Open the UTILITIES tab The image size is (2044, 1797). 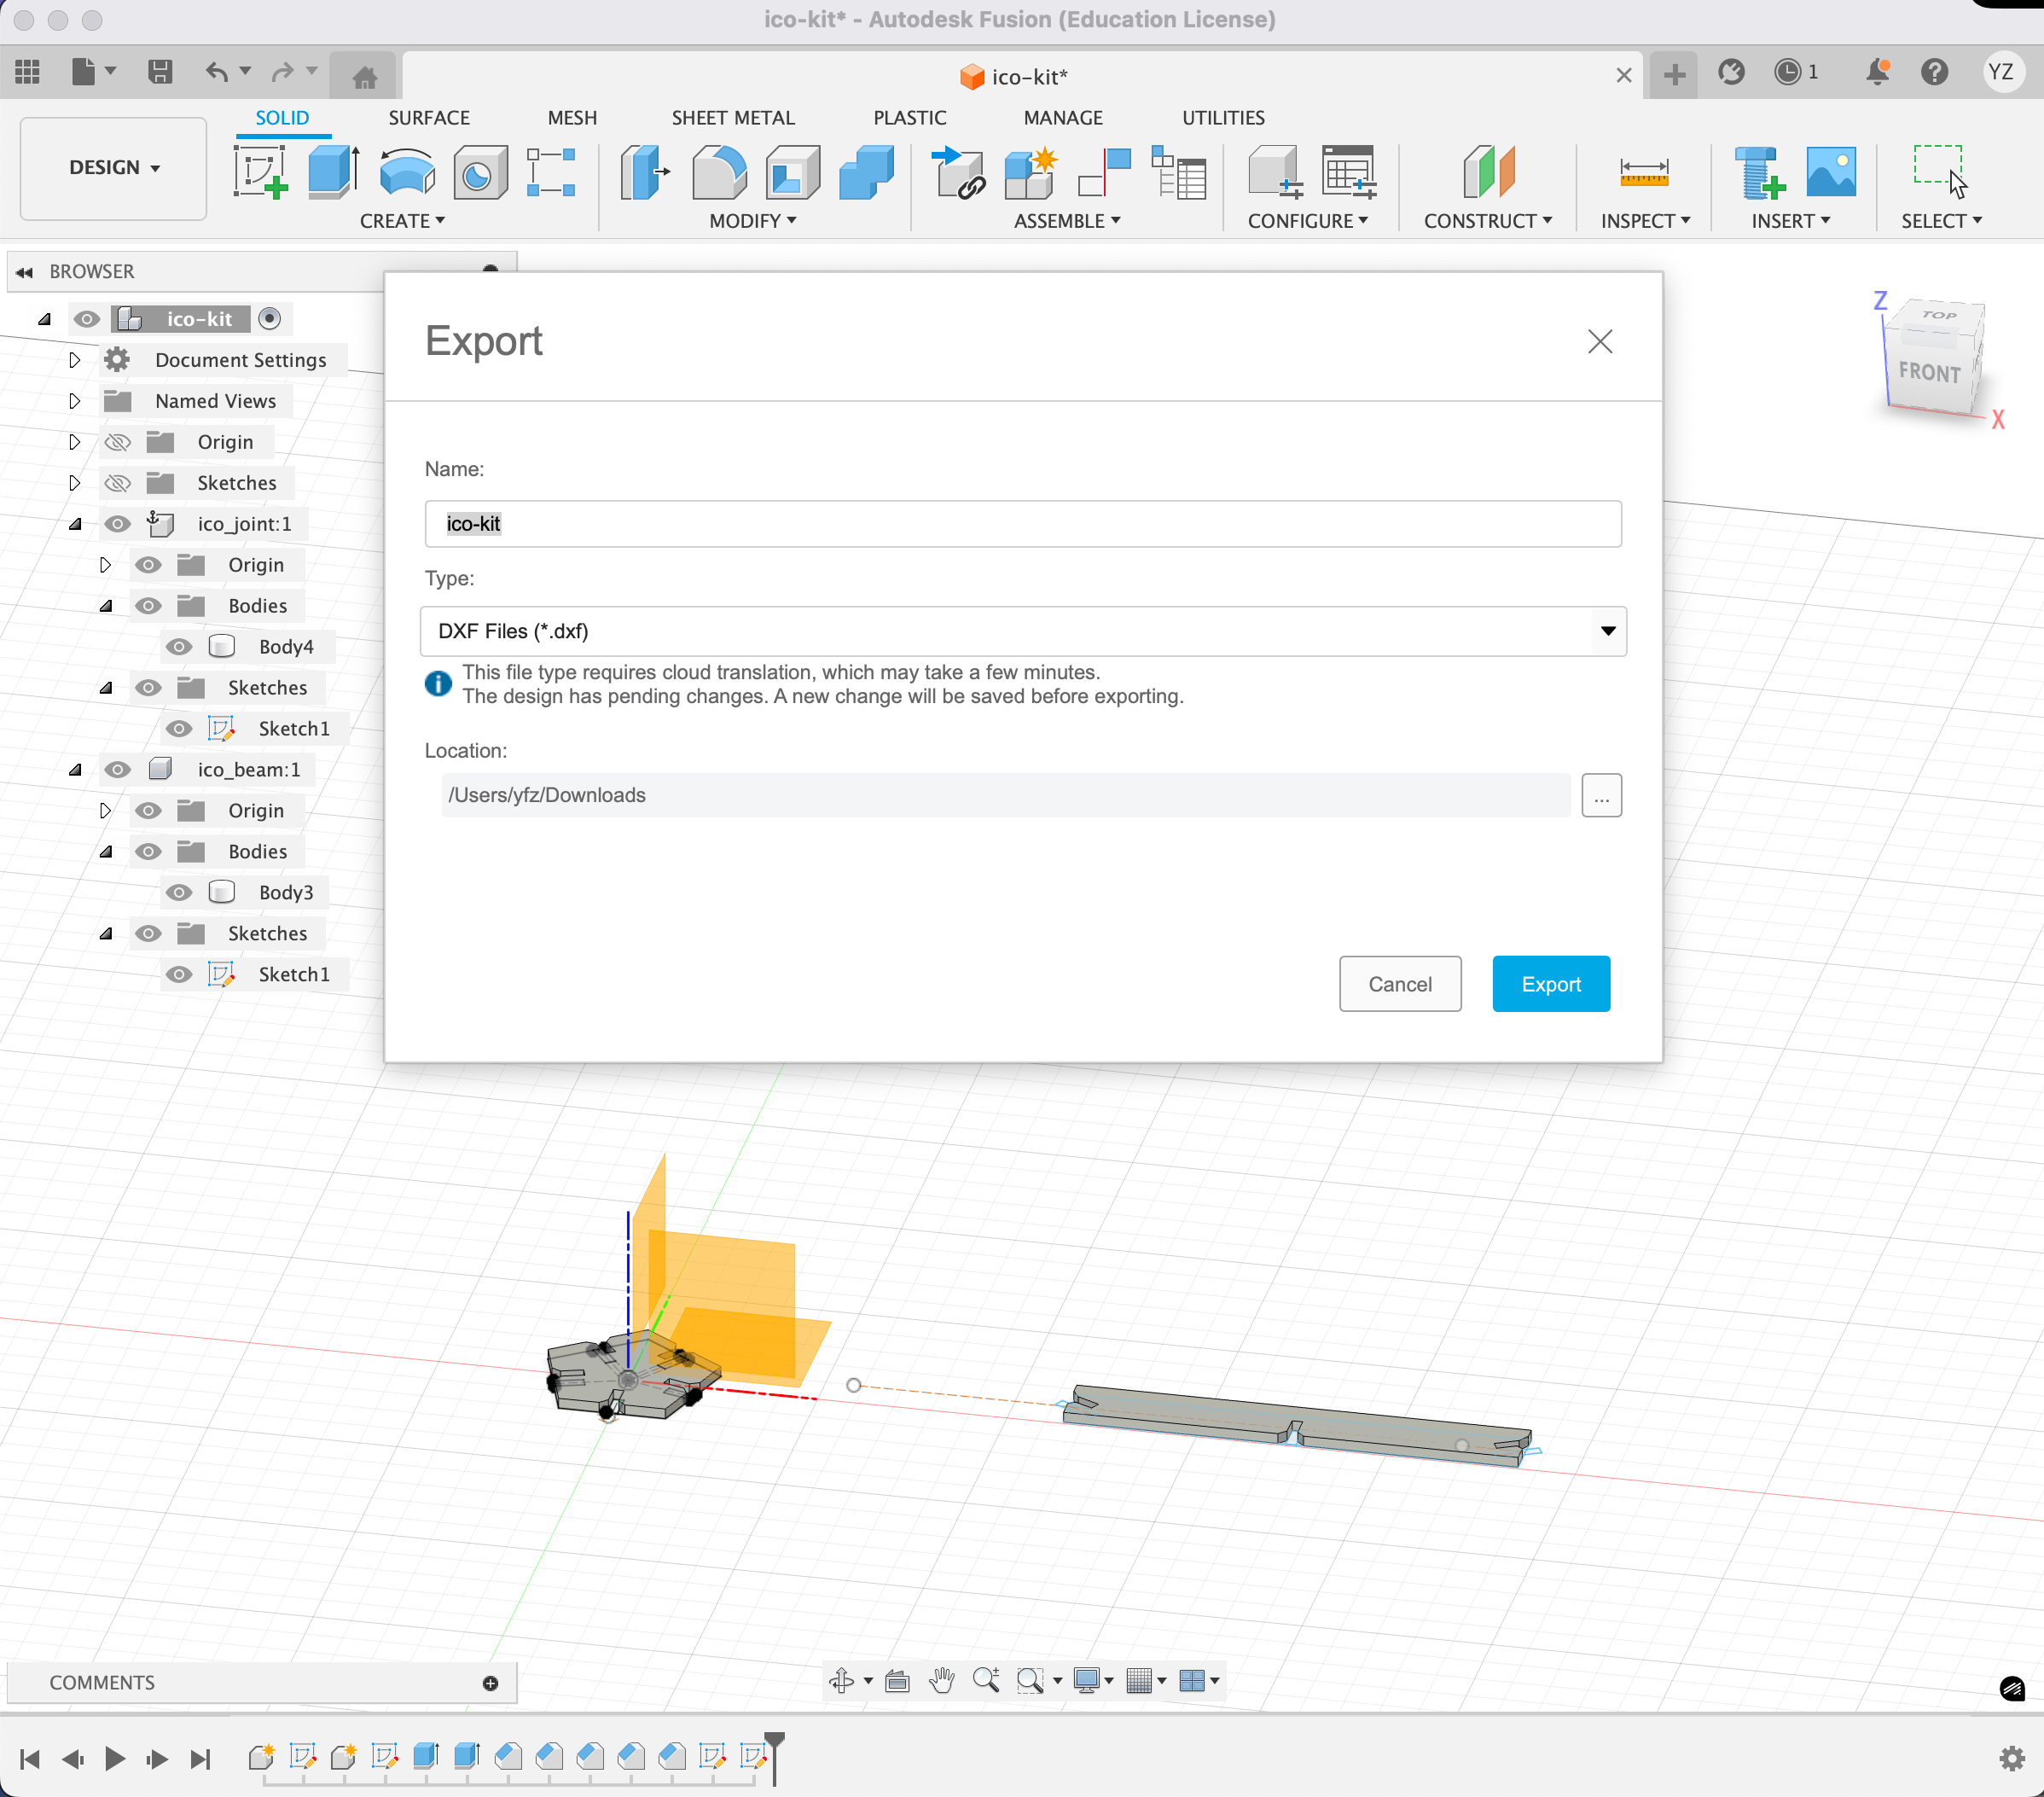pyautogui.click(x=1223, y=118)
